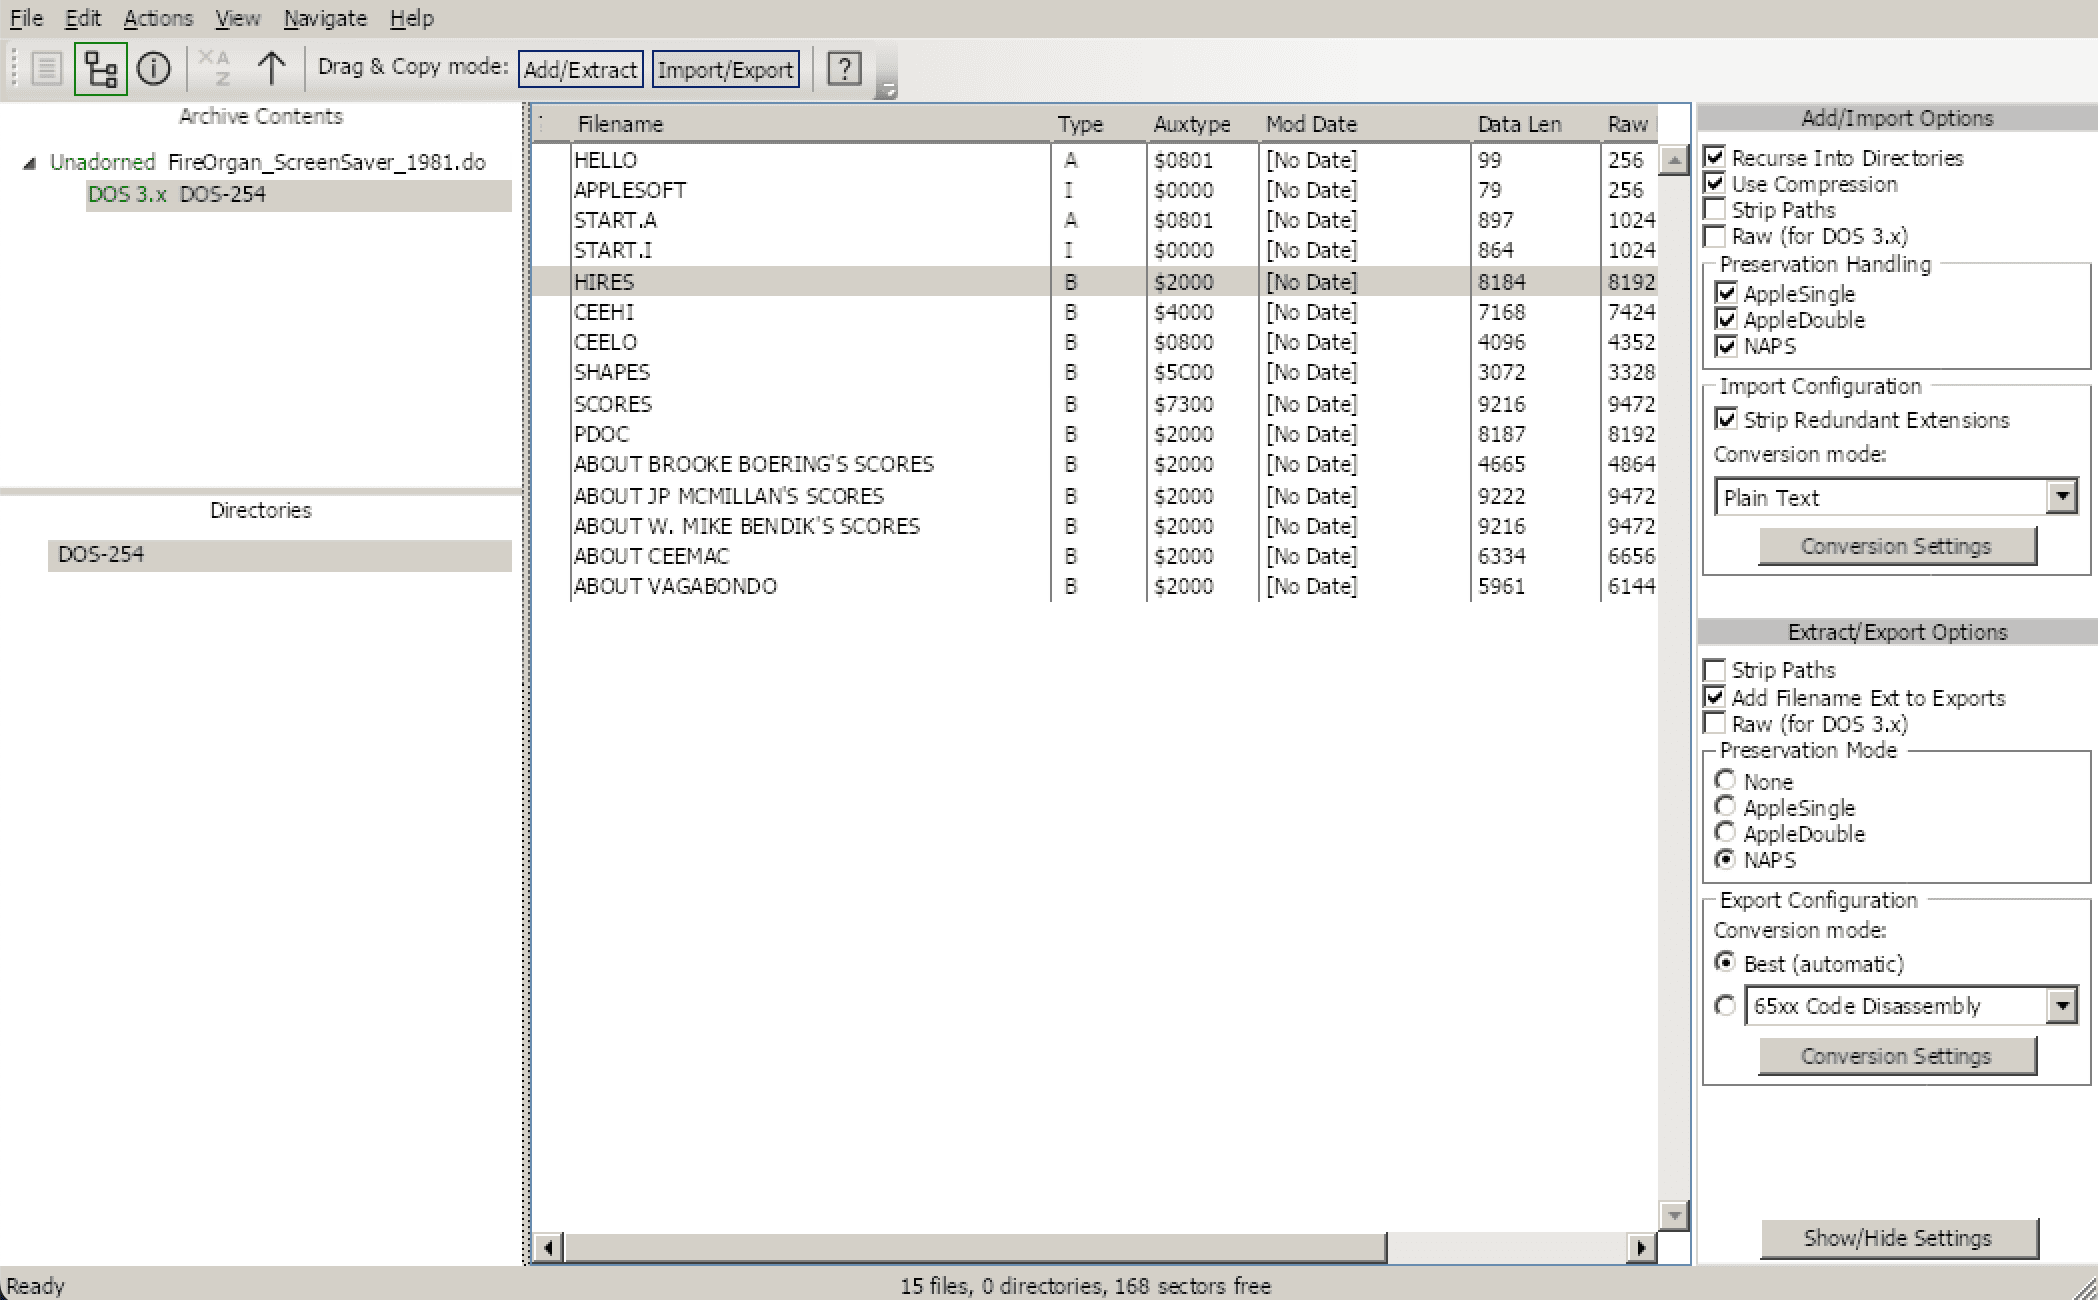Viewport: 2098px width, 1300px height.
Task: Click the horizontal scrollbar thumb
Action: pos(975,1247)
